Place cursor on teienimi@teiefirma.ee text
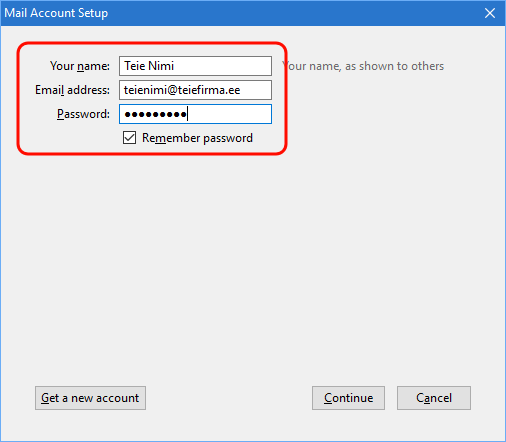Viewport: 506px width, 442px height. [x=182, y=90]
